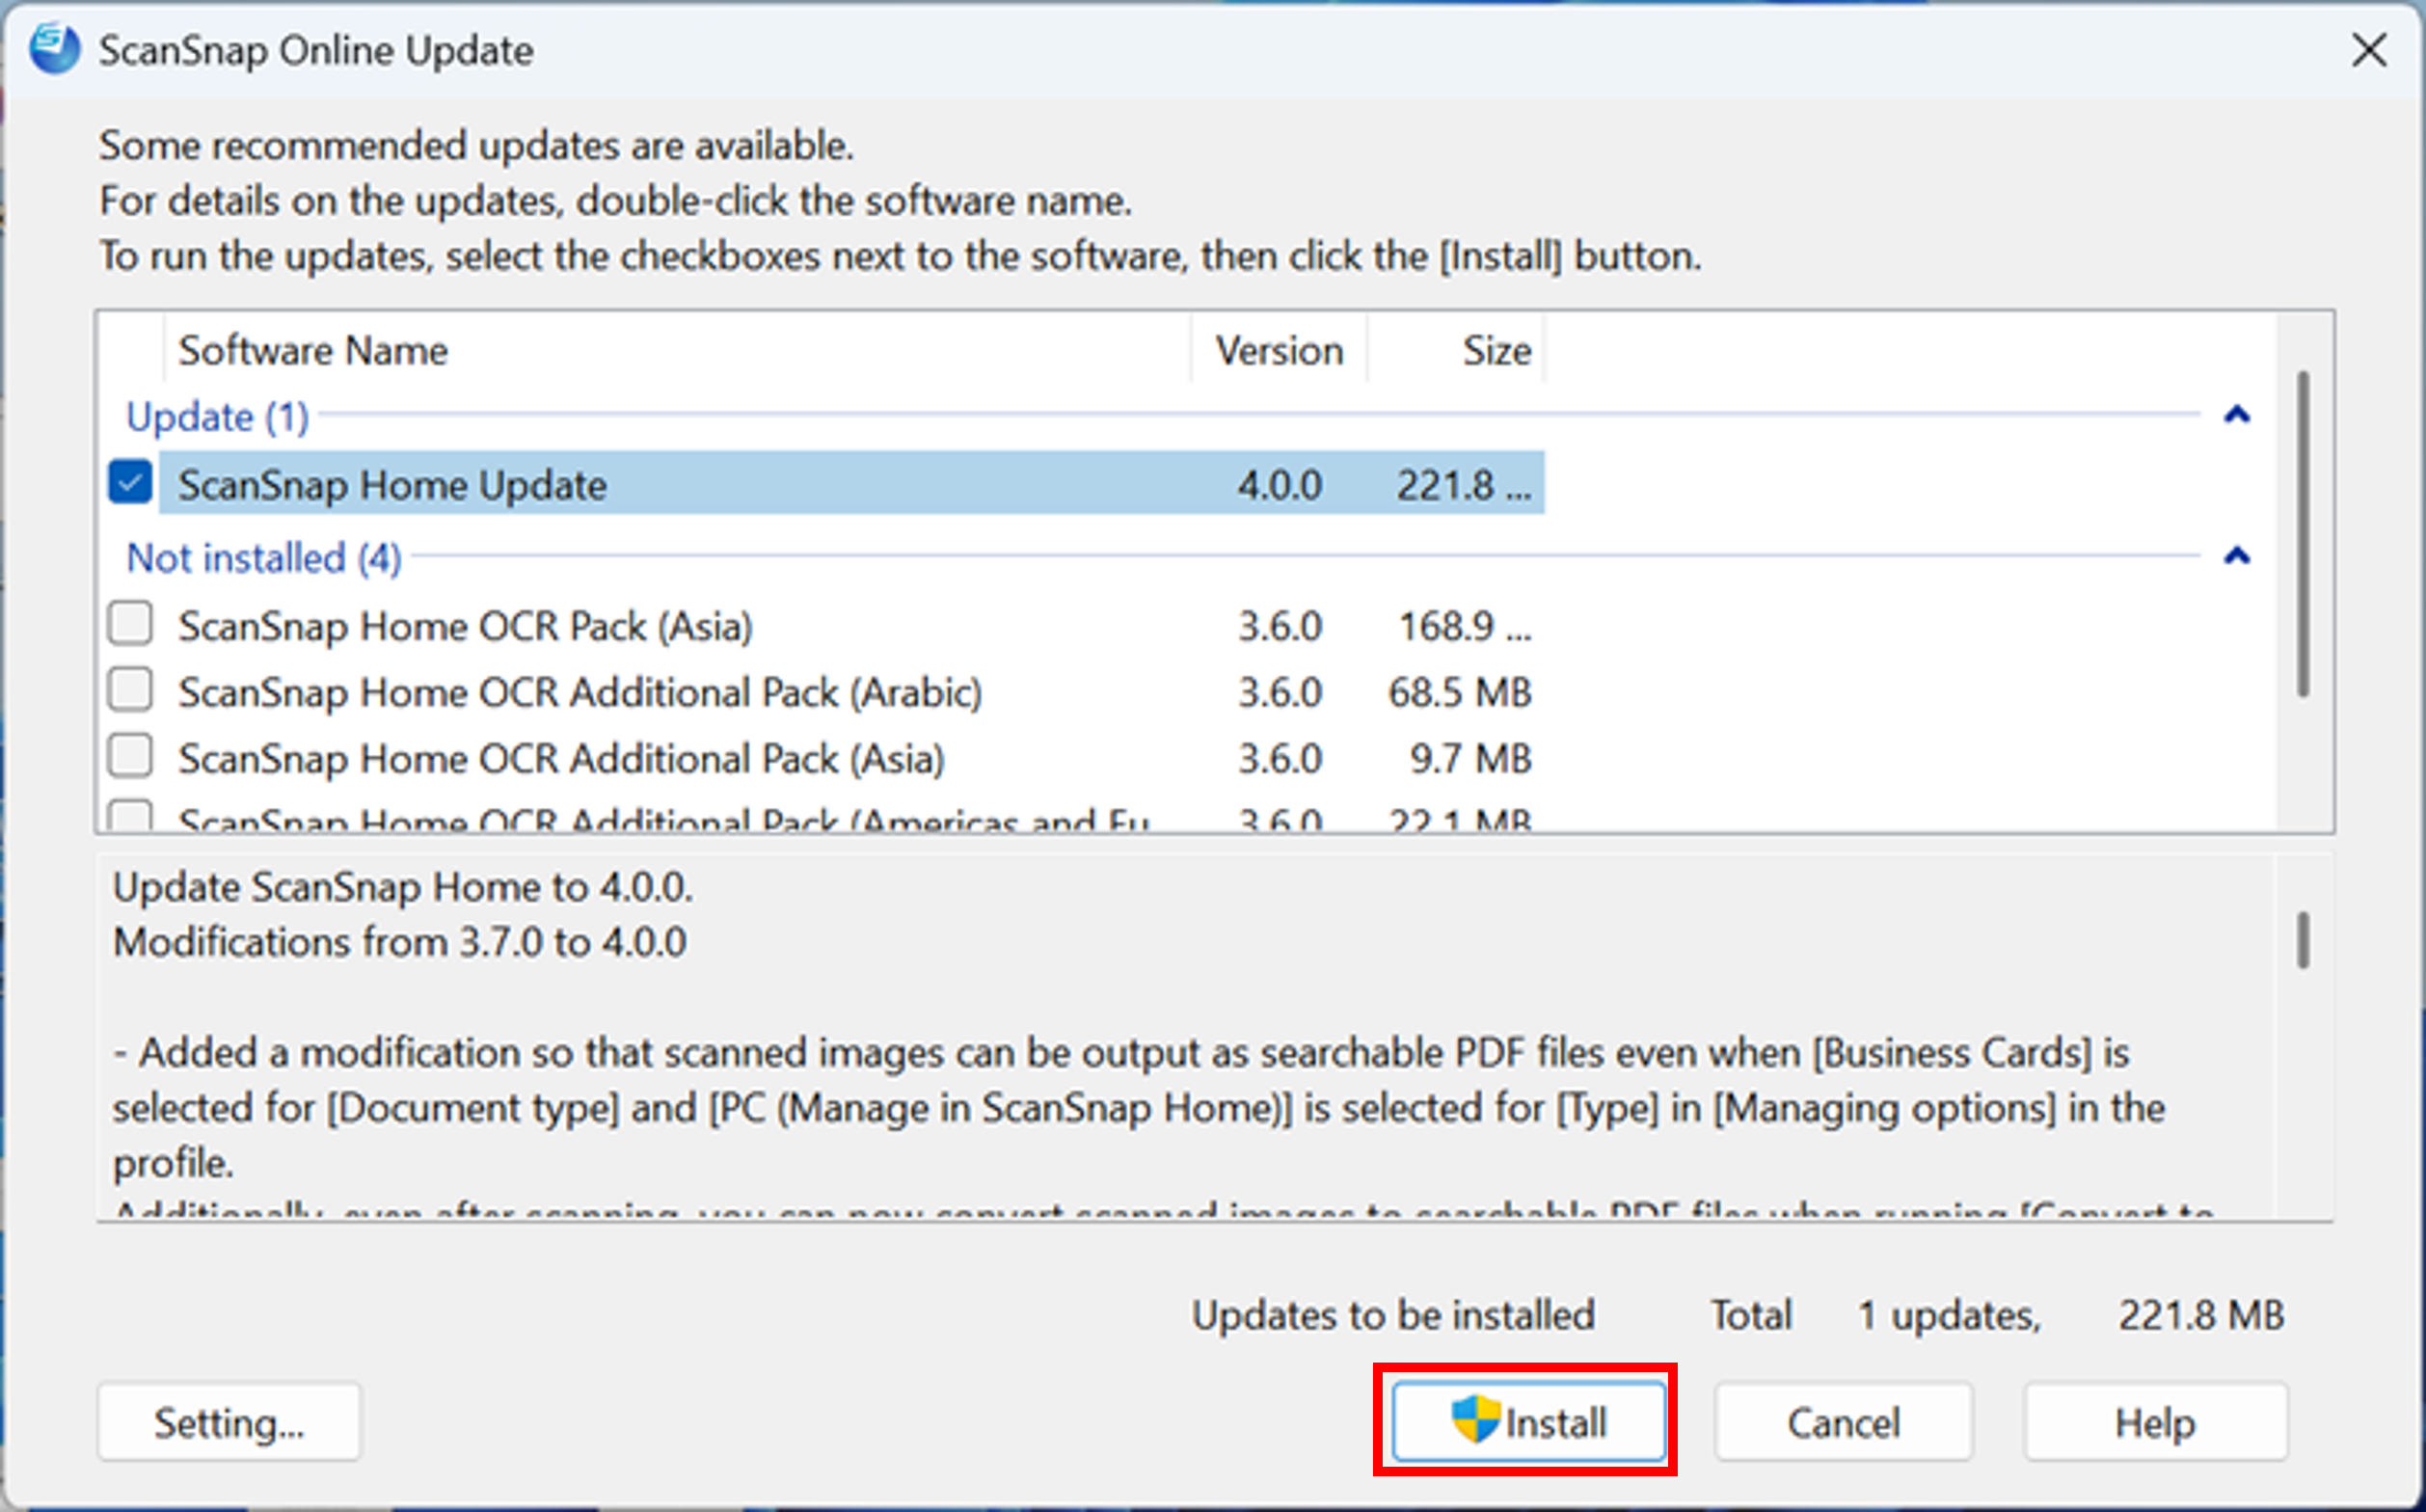Collapse the Not installed (4) group chevron
Image resolution: width=2426 pixels, height=1512 pixels.
(2237, 556)
